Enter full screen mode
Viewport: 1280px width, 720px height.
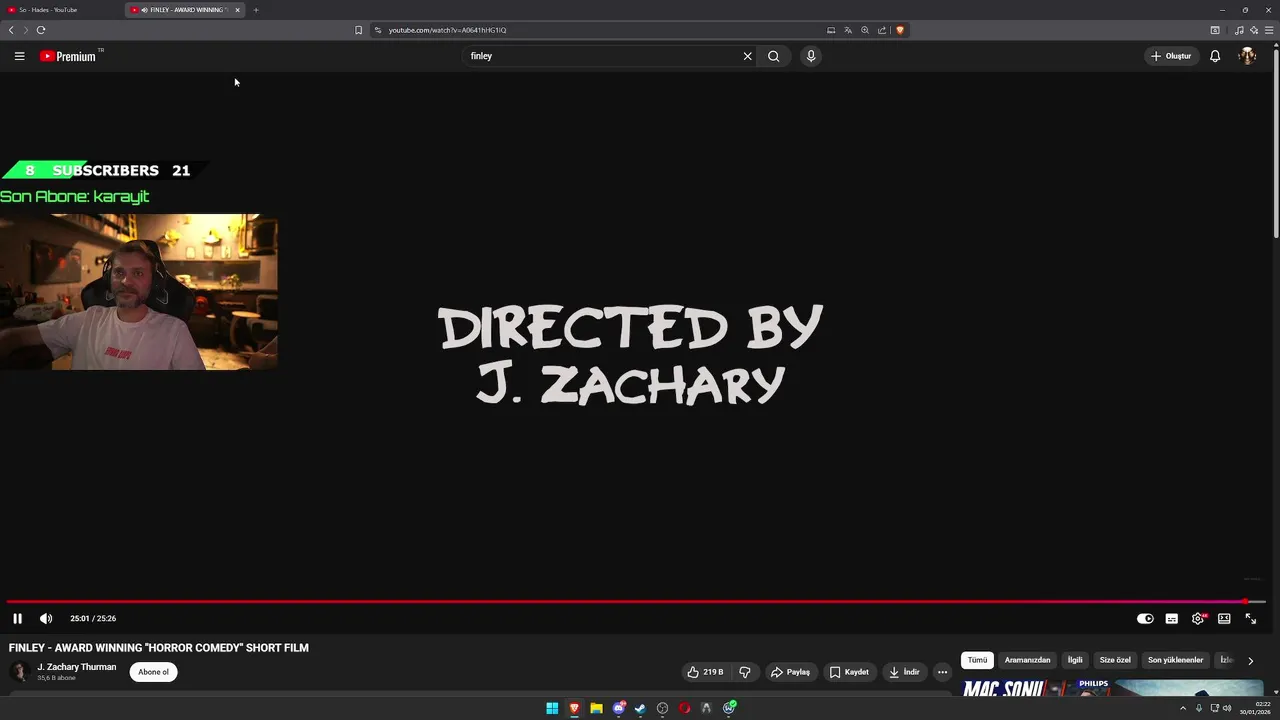(1250, 618)
